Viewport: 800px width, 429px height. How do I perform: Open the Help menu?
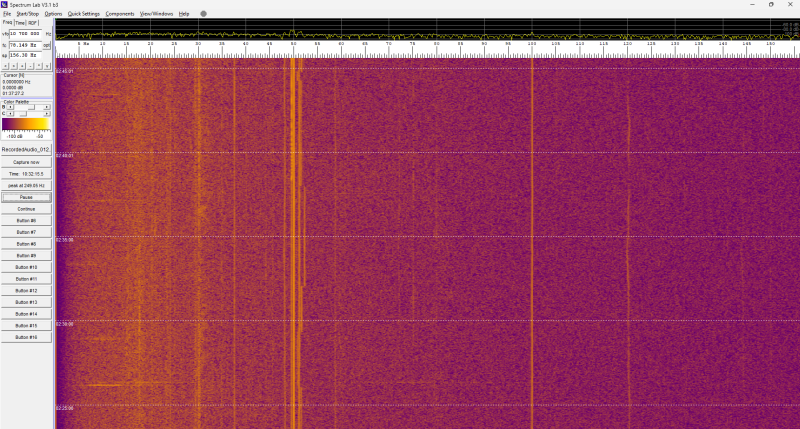184,14
